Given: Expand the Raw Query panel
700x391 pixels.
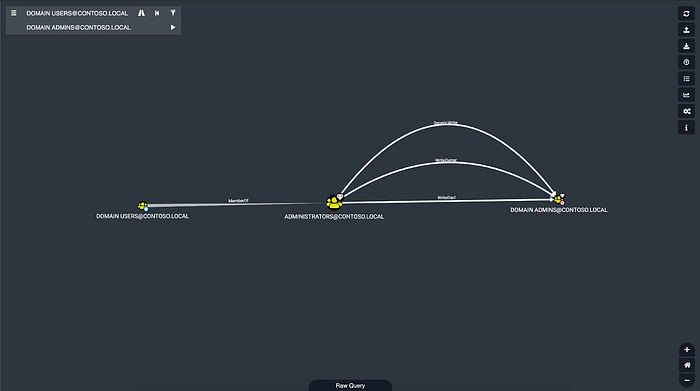Looking at the screenshot, I should coord(350,386).
